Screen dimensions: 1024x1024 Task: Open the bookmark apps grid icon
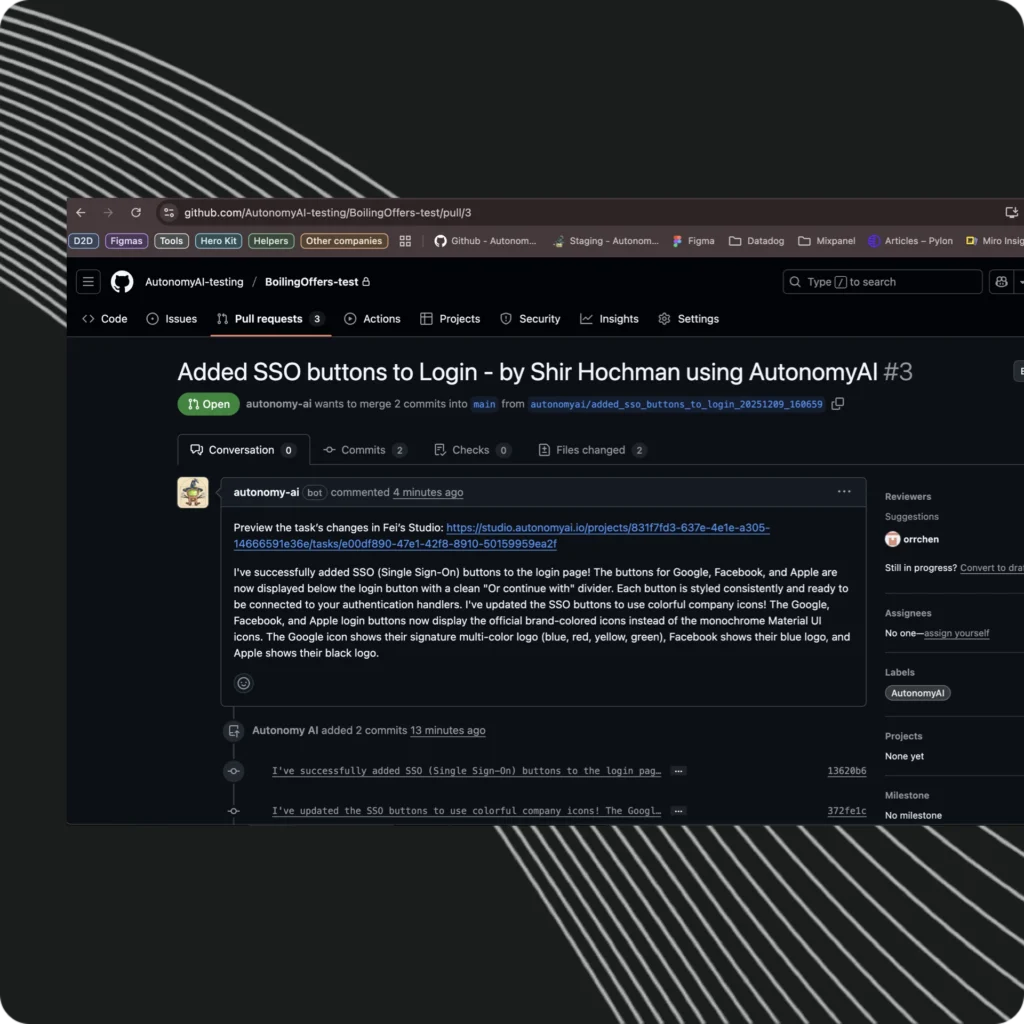click(x=405, y=241)
